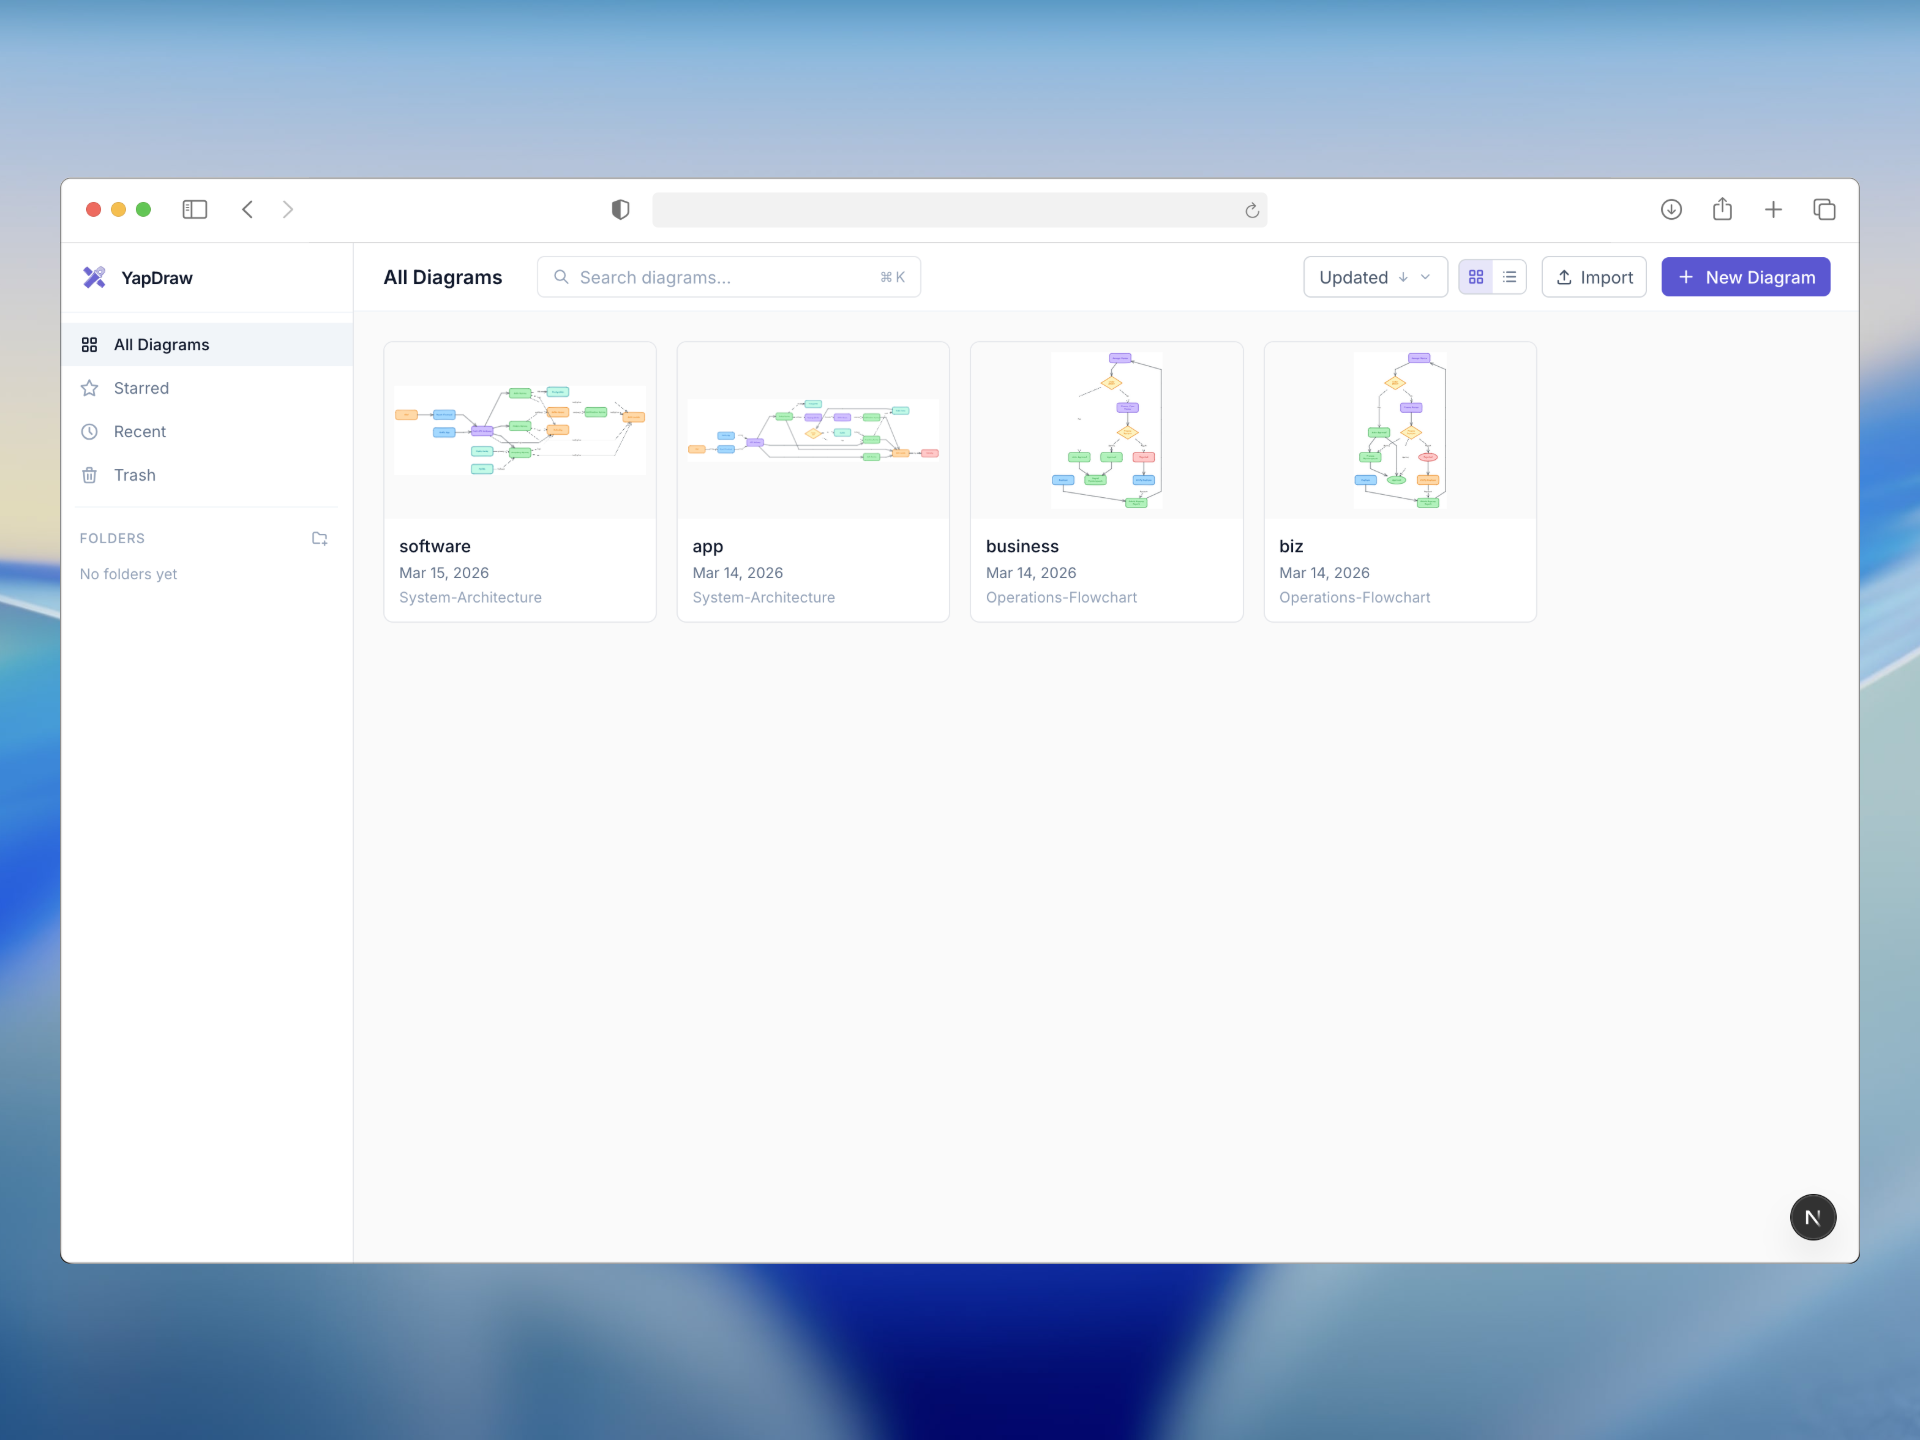The image size is (1920, 1440).
Task: Click the N avatar badge in the corner
Action: [x=1812, y=1217]
